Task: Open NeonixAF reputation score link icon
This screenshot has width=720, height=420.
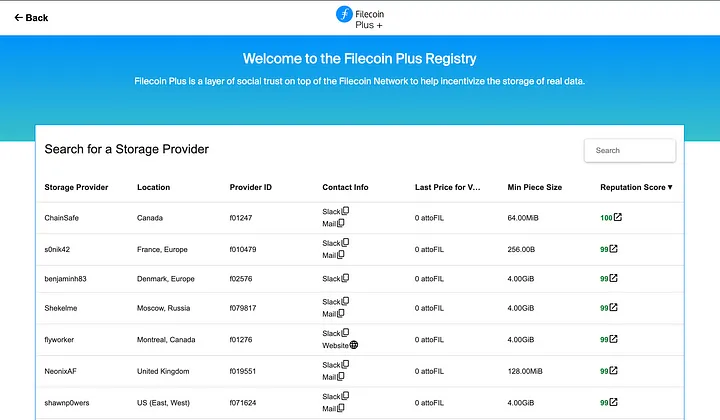Action: [613, 370]
